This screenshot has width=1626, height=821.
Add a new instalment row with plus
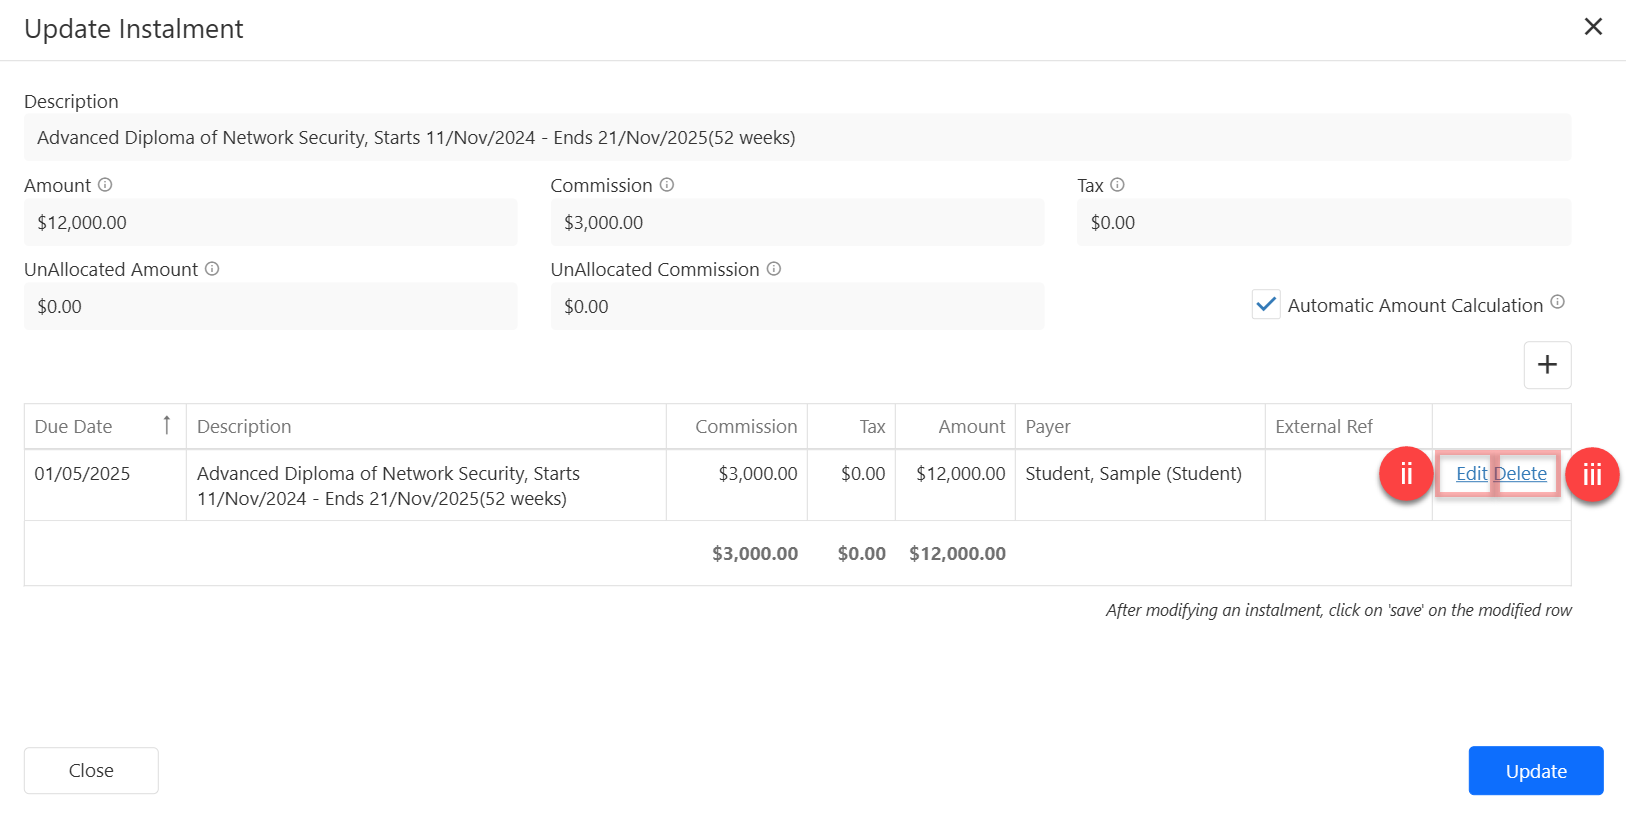pos(1547,365)
